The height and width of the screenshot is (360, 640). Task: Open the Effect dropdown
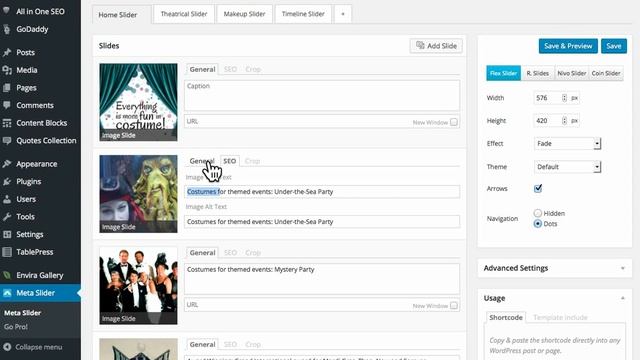(567, 144)
